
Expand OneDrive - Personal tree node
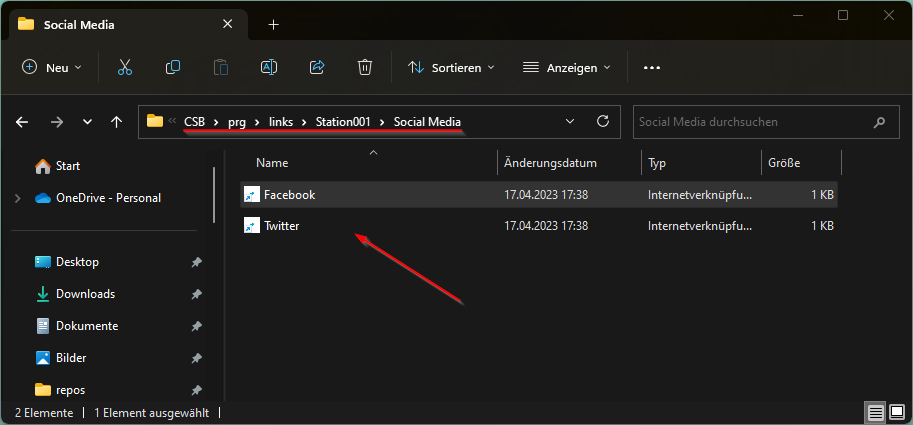click(x=17, y=199)
